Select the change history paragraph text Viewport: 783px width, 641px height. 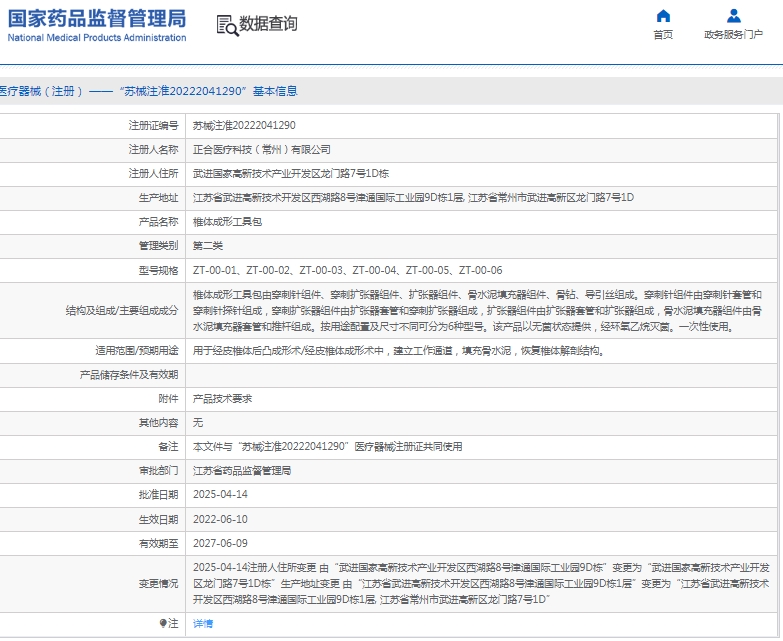pyautogui.click(x=481, y=583)
